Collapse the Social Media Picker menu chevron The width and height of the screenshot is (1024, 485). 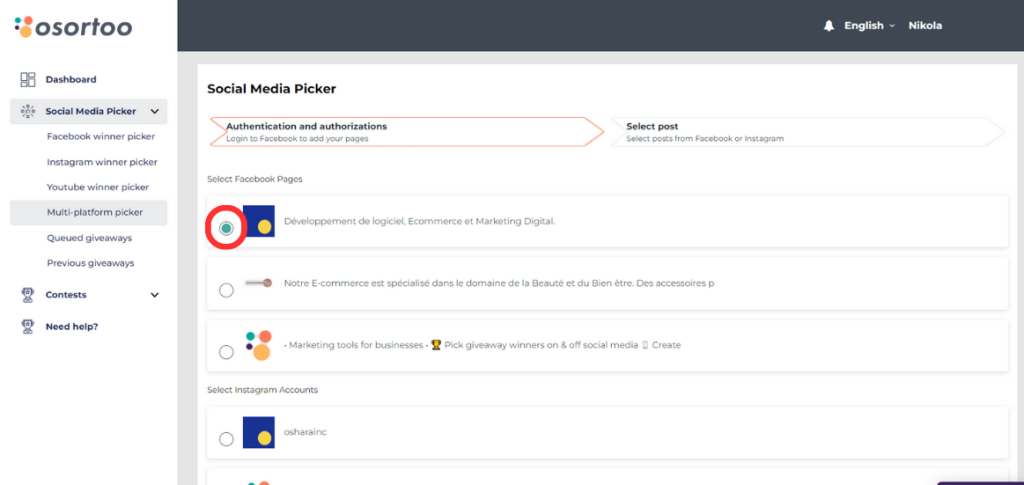pos(155,112)
